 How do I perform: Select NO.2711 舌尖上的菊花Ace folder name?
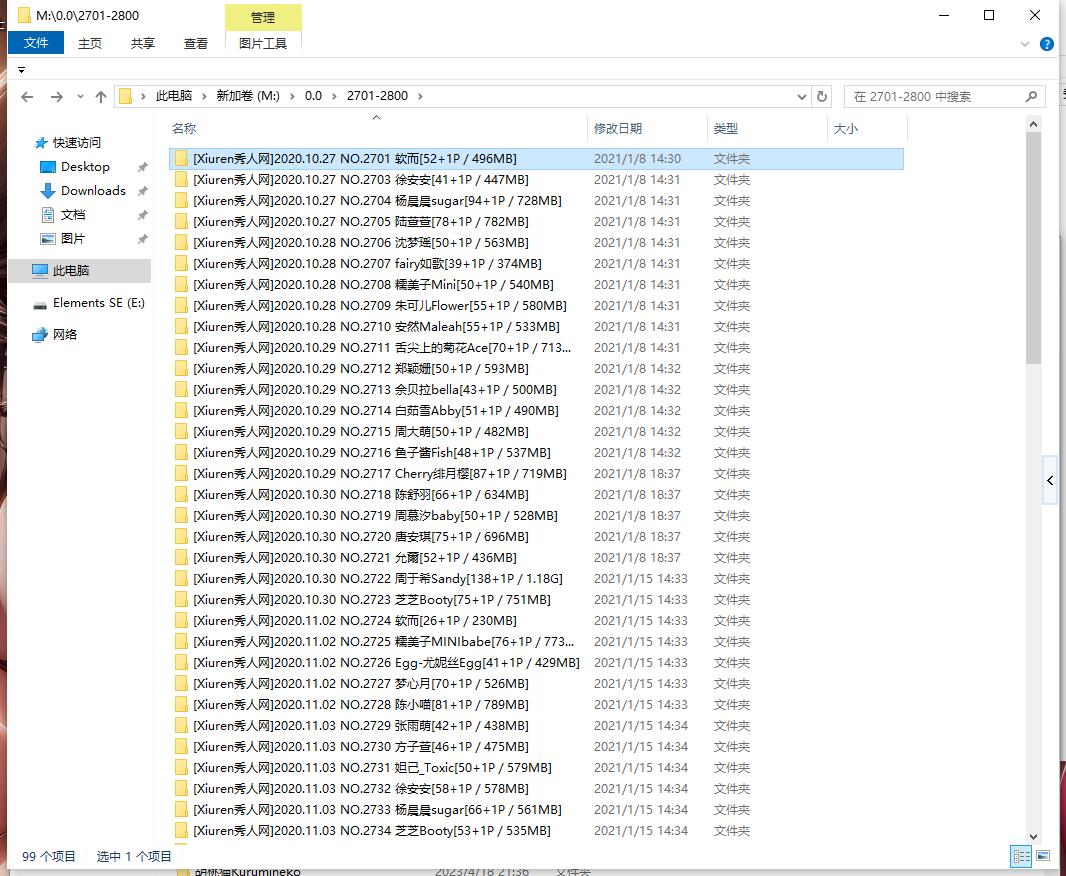pos(383,348)
